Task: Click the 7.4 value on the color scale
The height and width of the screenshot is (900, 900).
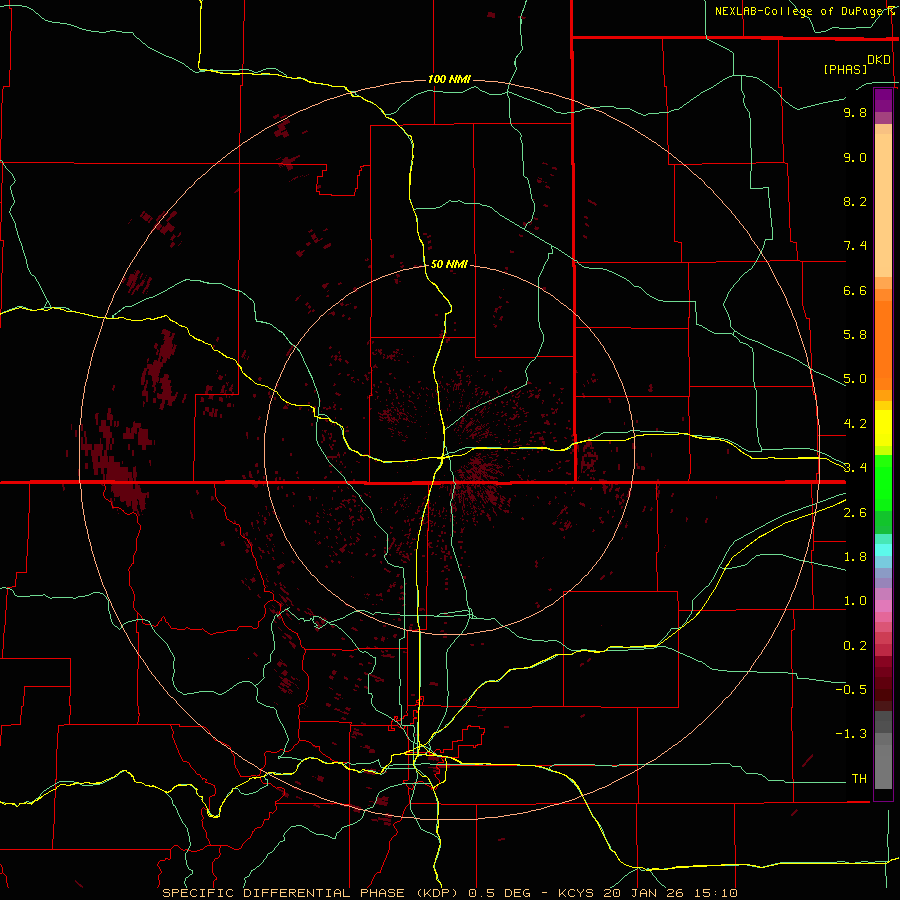Action: tap(855, 246)
